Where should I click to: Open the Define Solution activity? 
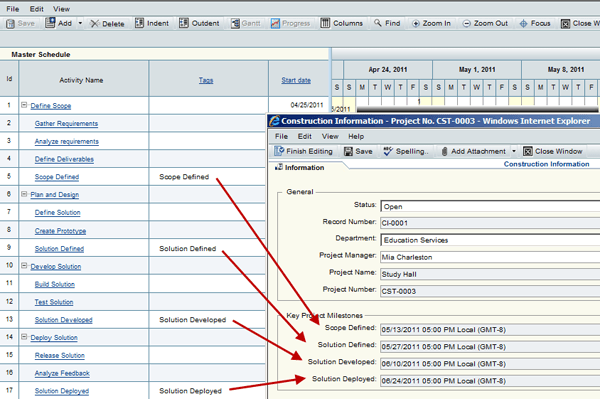point(57,212)
